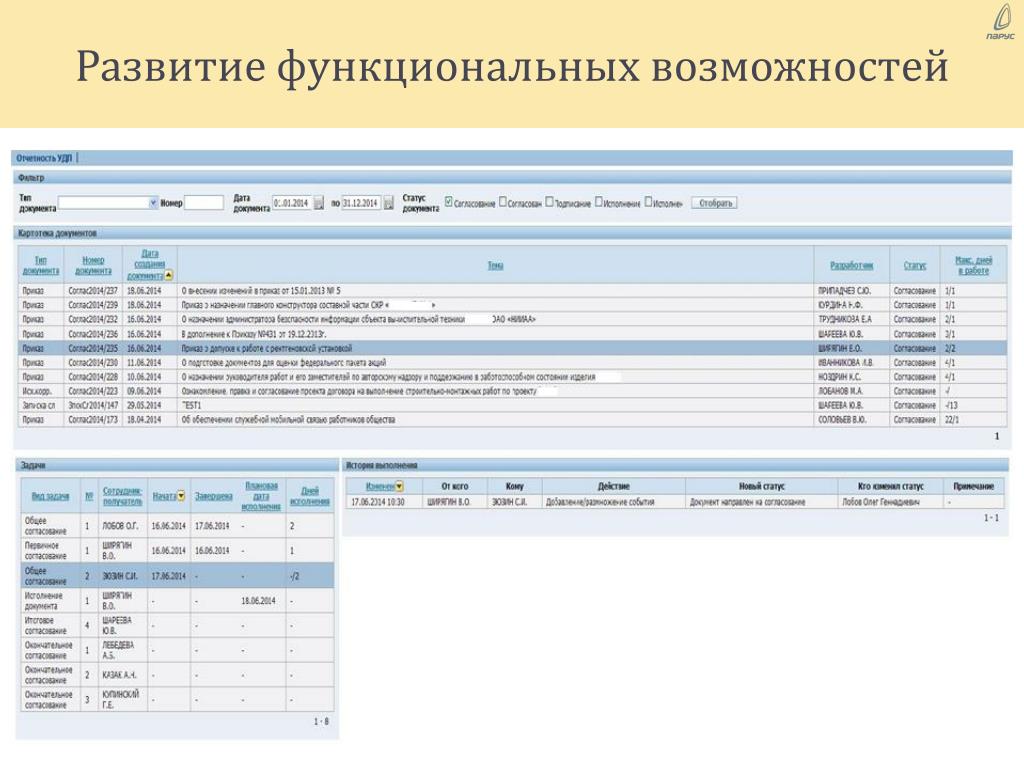Select document row Соглас2014/236

pos(513,334)
